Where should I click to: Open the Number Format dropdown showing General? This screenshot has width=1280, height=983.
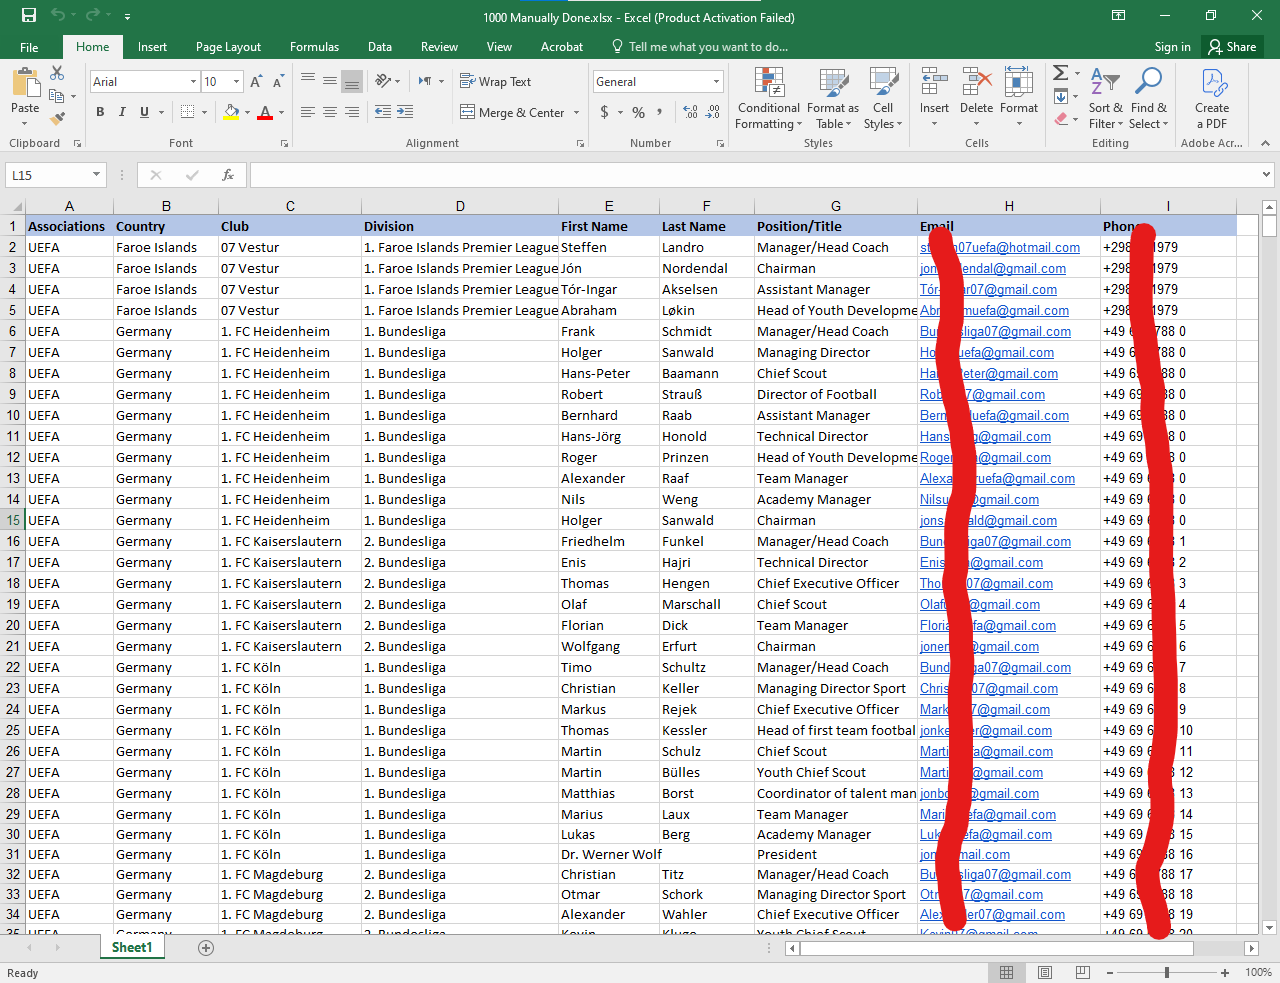(657, 81)
